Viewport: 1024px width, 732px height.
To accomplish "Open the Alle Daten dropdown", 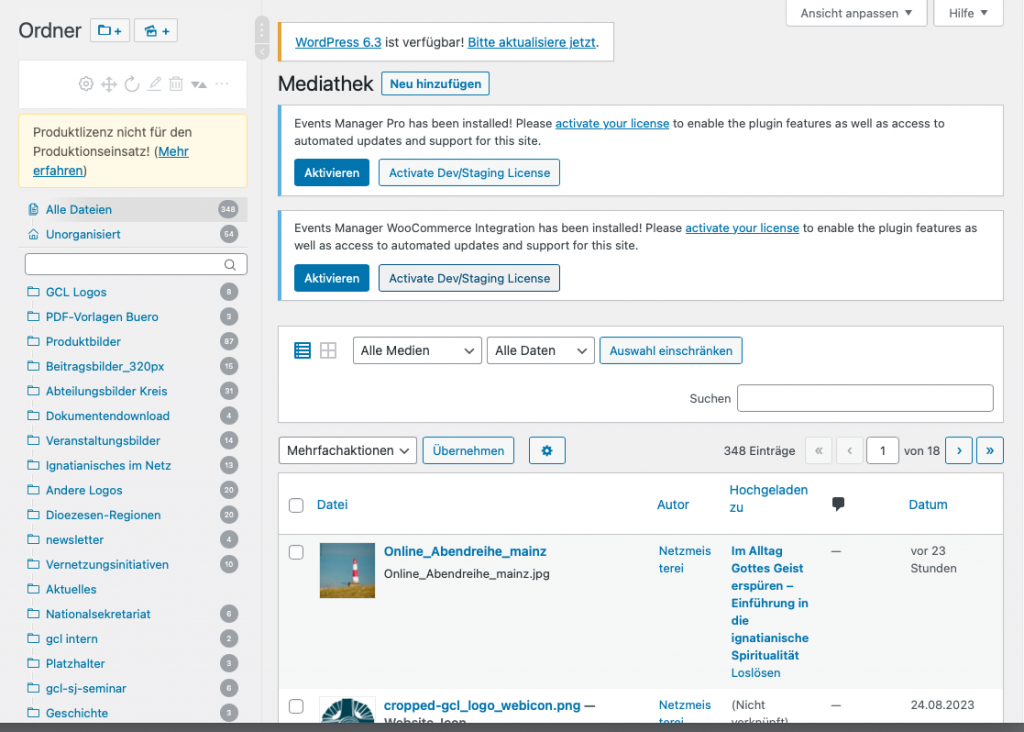I will (x=541, y=351).
